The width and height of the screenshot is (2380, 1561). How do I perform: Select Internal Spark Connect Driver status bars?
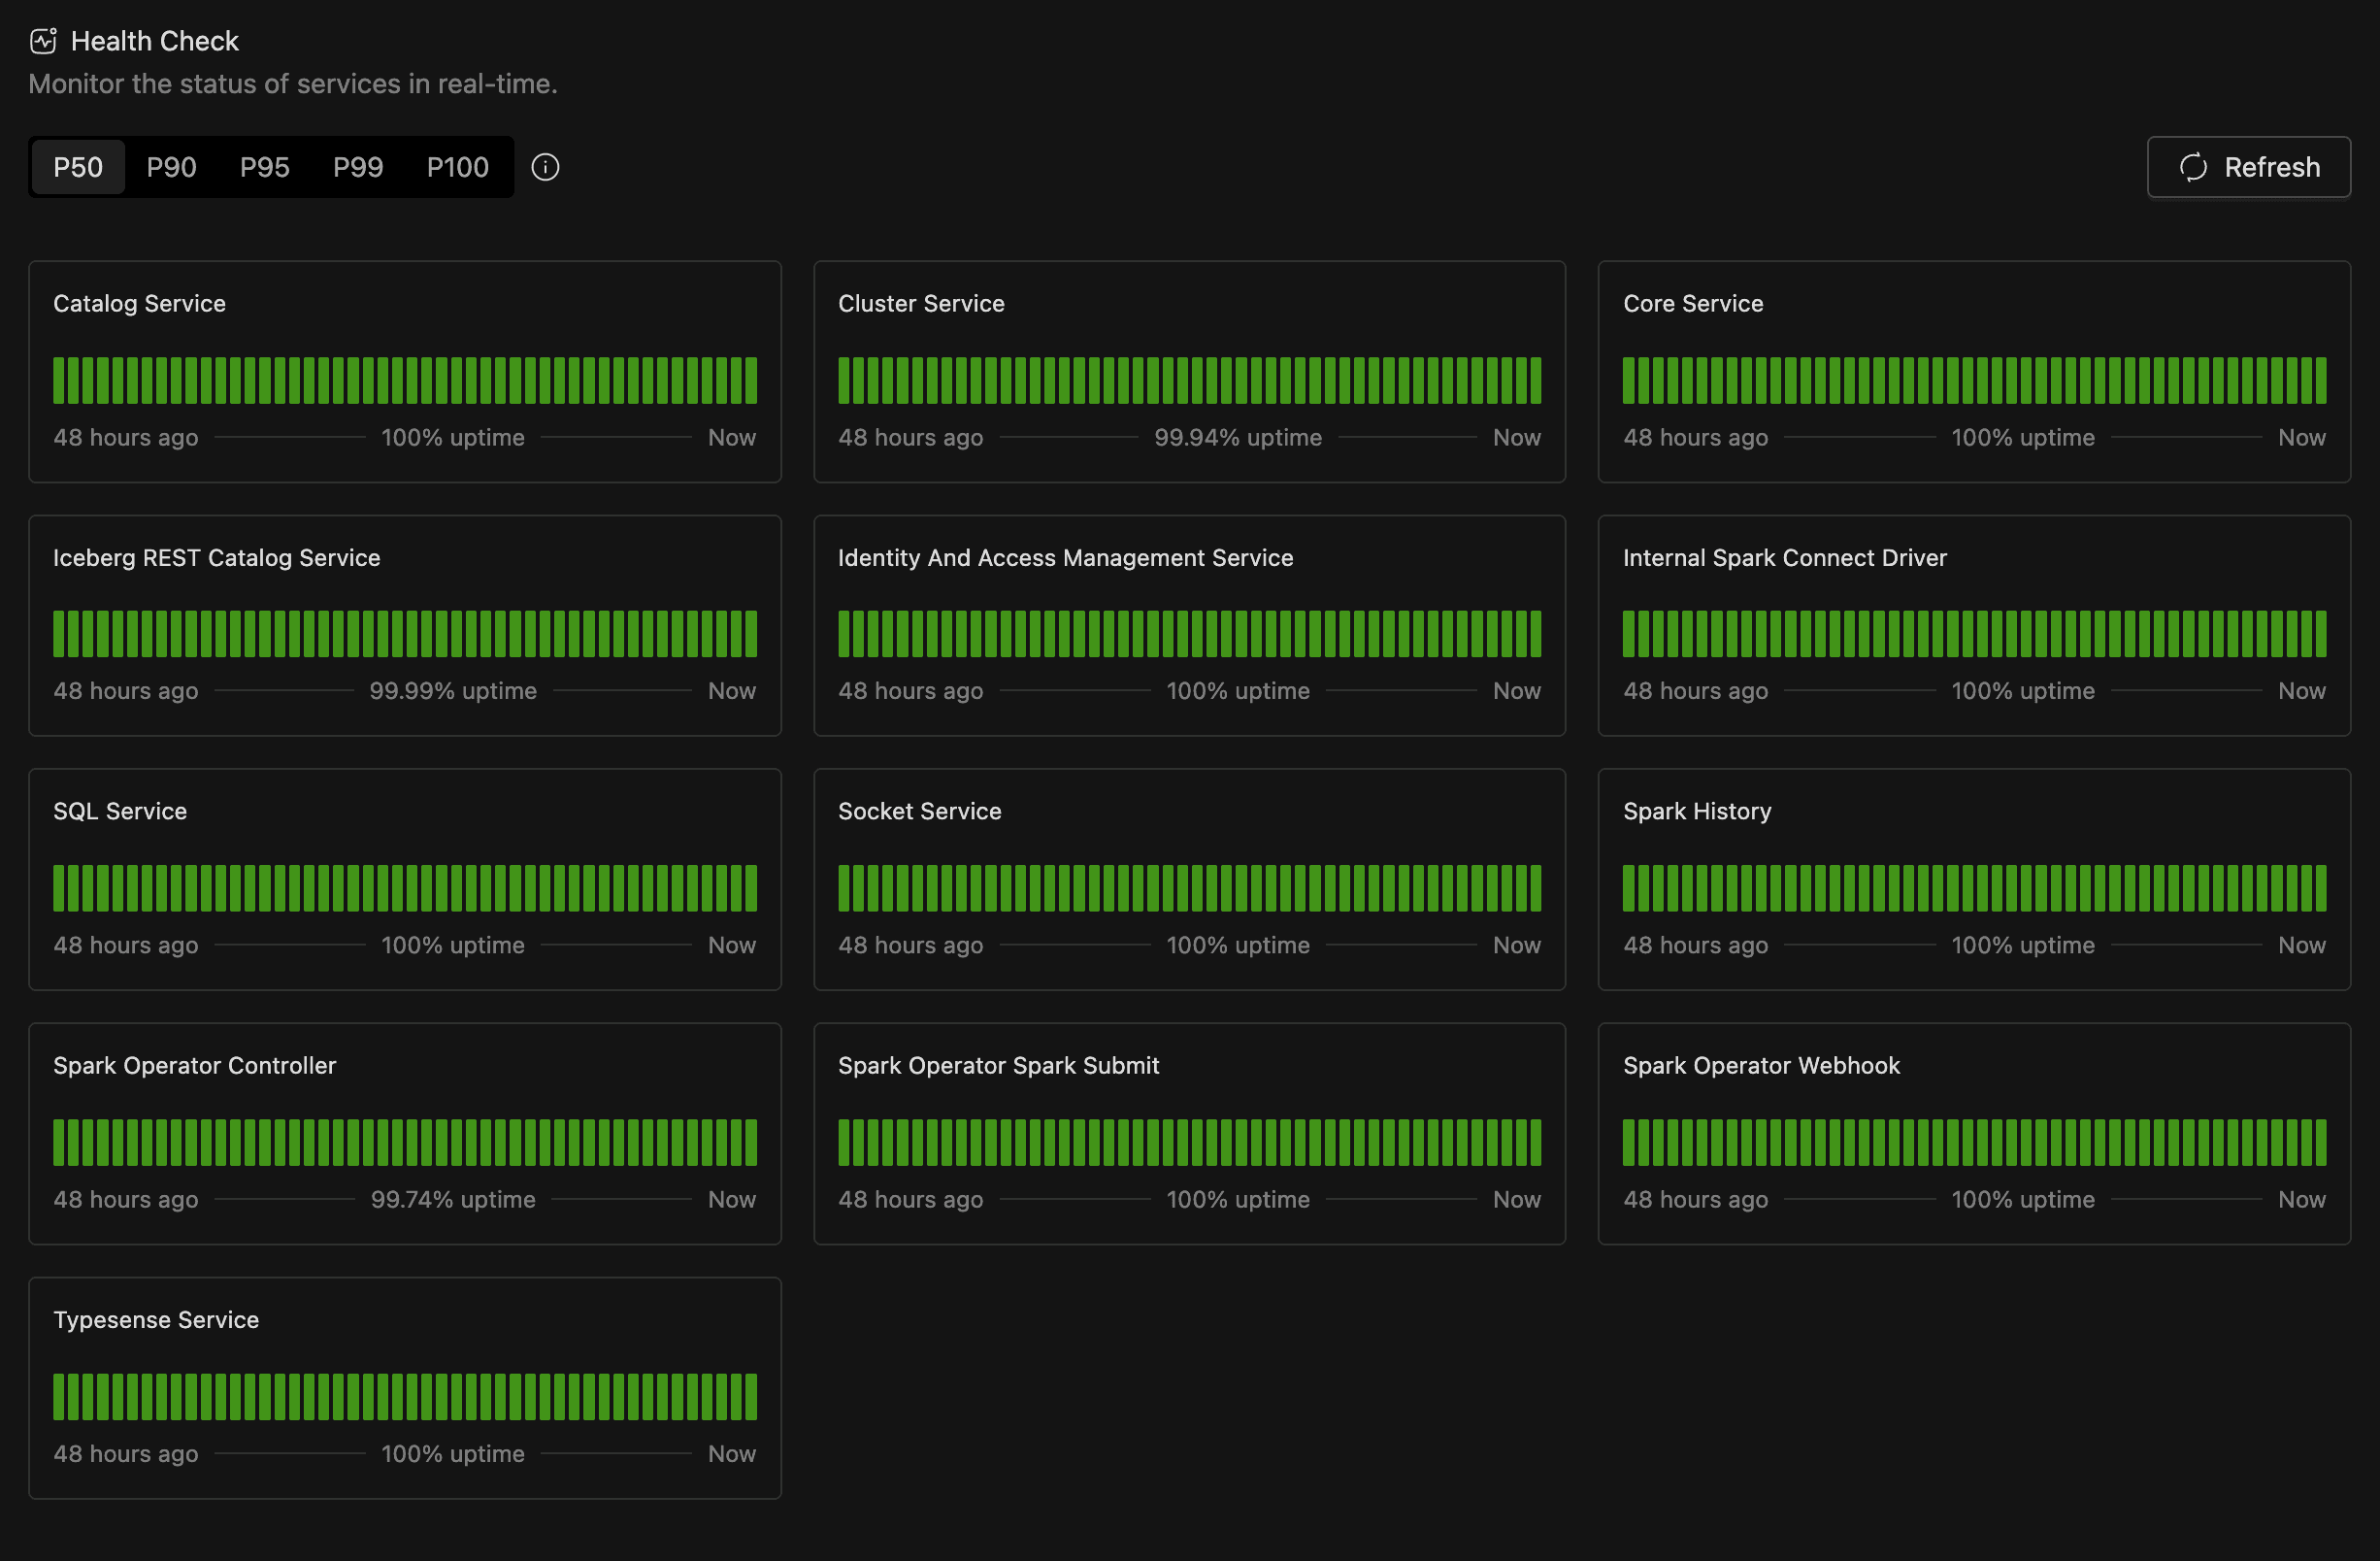point(1974,634)
